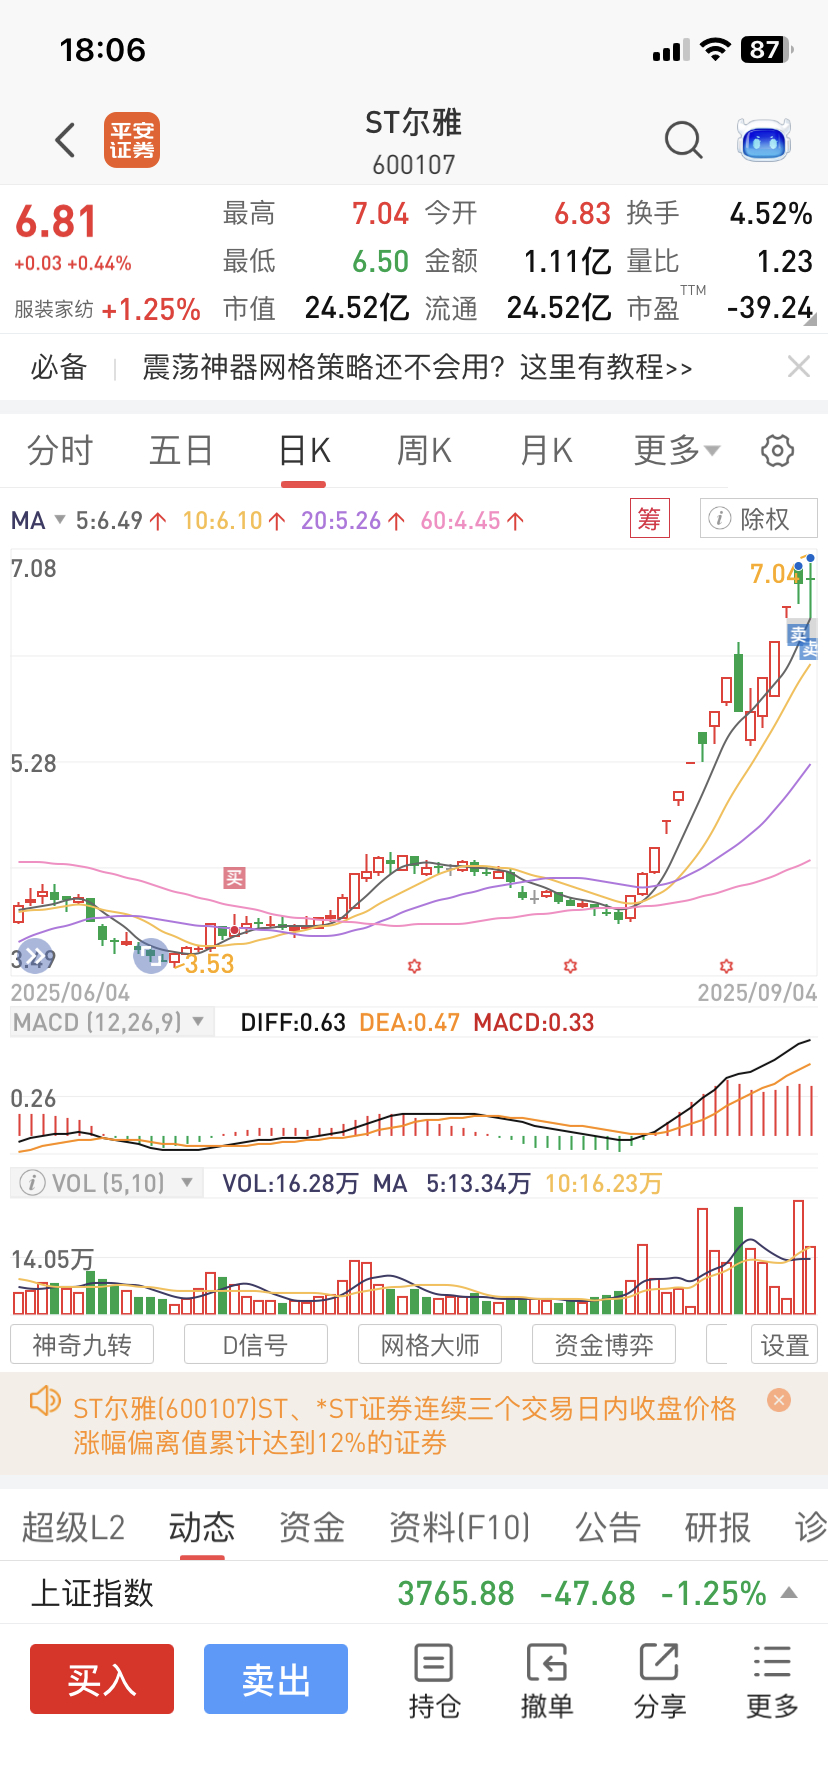The width and height of the screenshot is (828, 1792).
Task: Tap the middle red gear event marker
Action: coord(570,966)
